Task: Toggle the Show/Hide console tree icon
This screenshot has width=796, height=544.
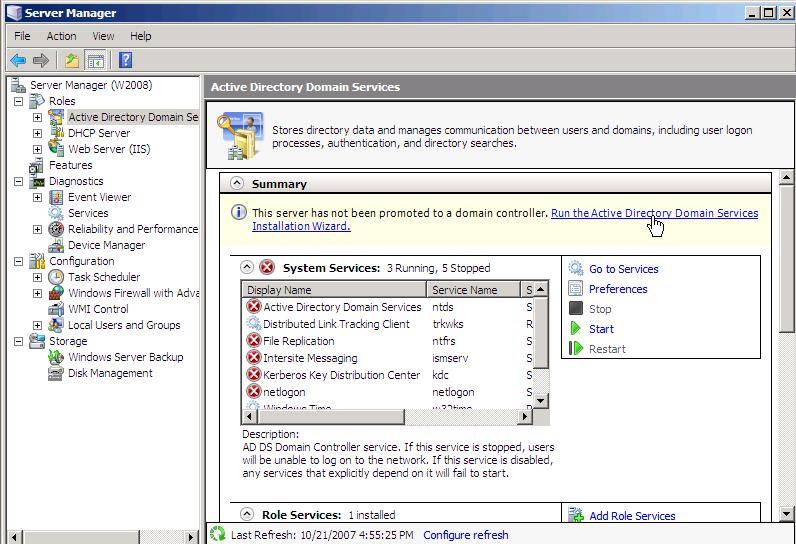Action: (x=95, y=60)
